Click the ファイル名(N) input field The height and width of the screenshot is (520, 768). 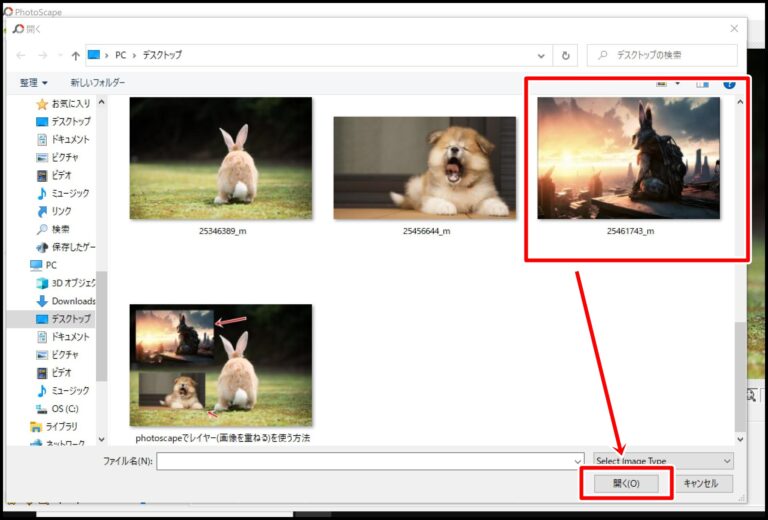coord(370,461)
